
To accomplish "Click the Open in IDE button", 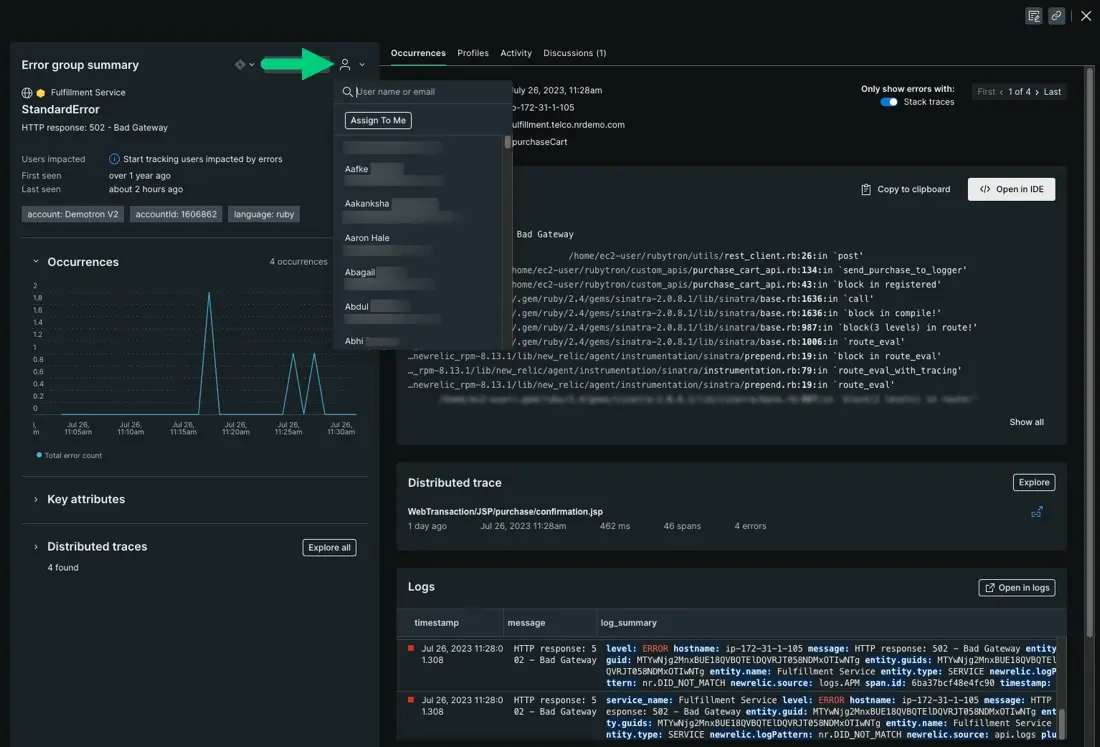I will (1011, 189).
